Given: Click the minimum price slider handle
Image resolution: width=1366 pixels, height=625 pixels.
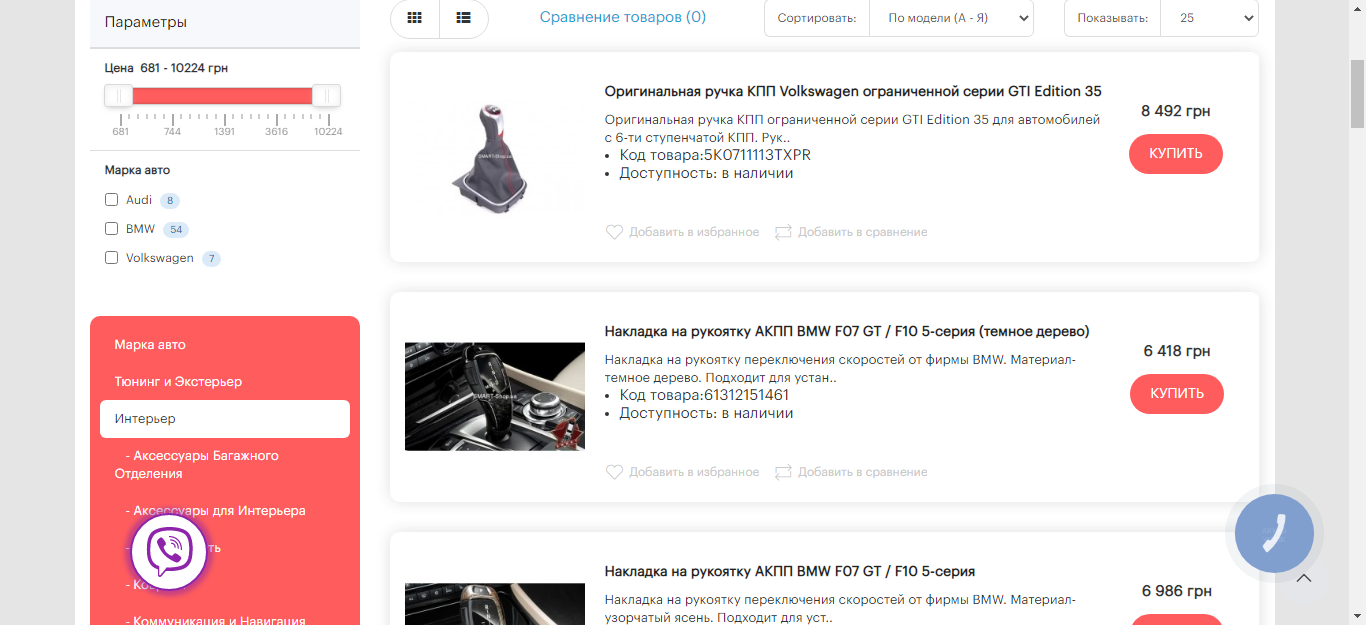Looking at the screenshot, I should coord(119,96).
